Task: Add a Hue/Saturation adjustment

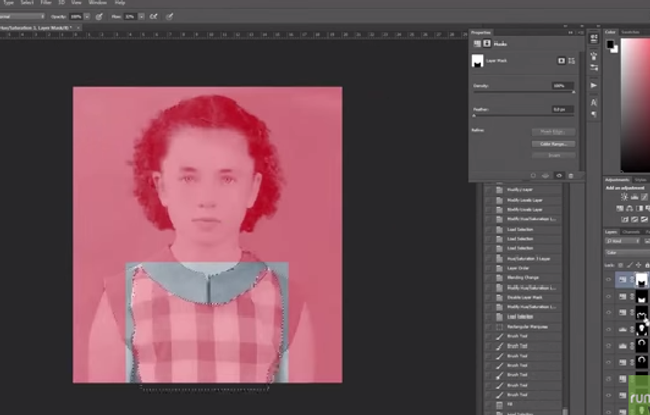Action: [x=620, y=209]
